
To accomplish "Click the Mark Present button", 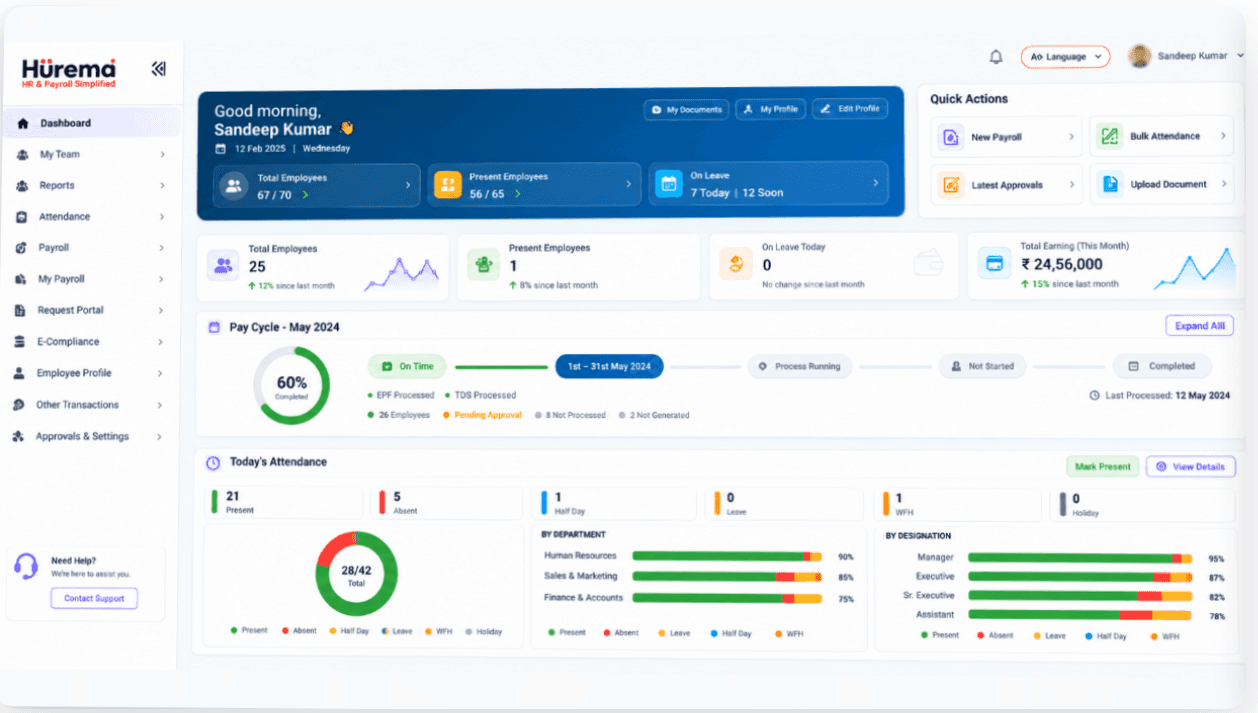I will pos(1102,466).
